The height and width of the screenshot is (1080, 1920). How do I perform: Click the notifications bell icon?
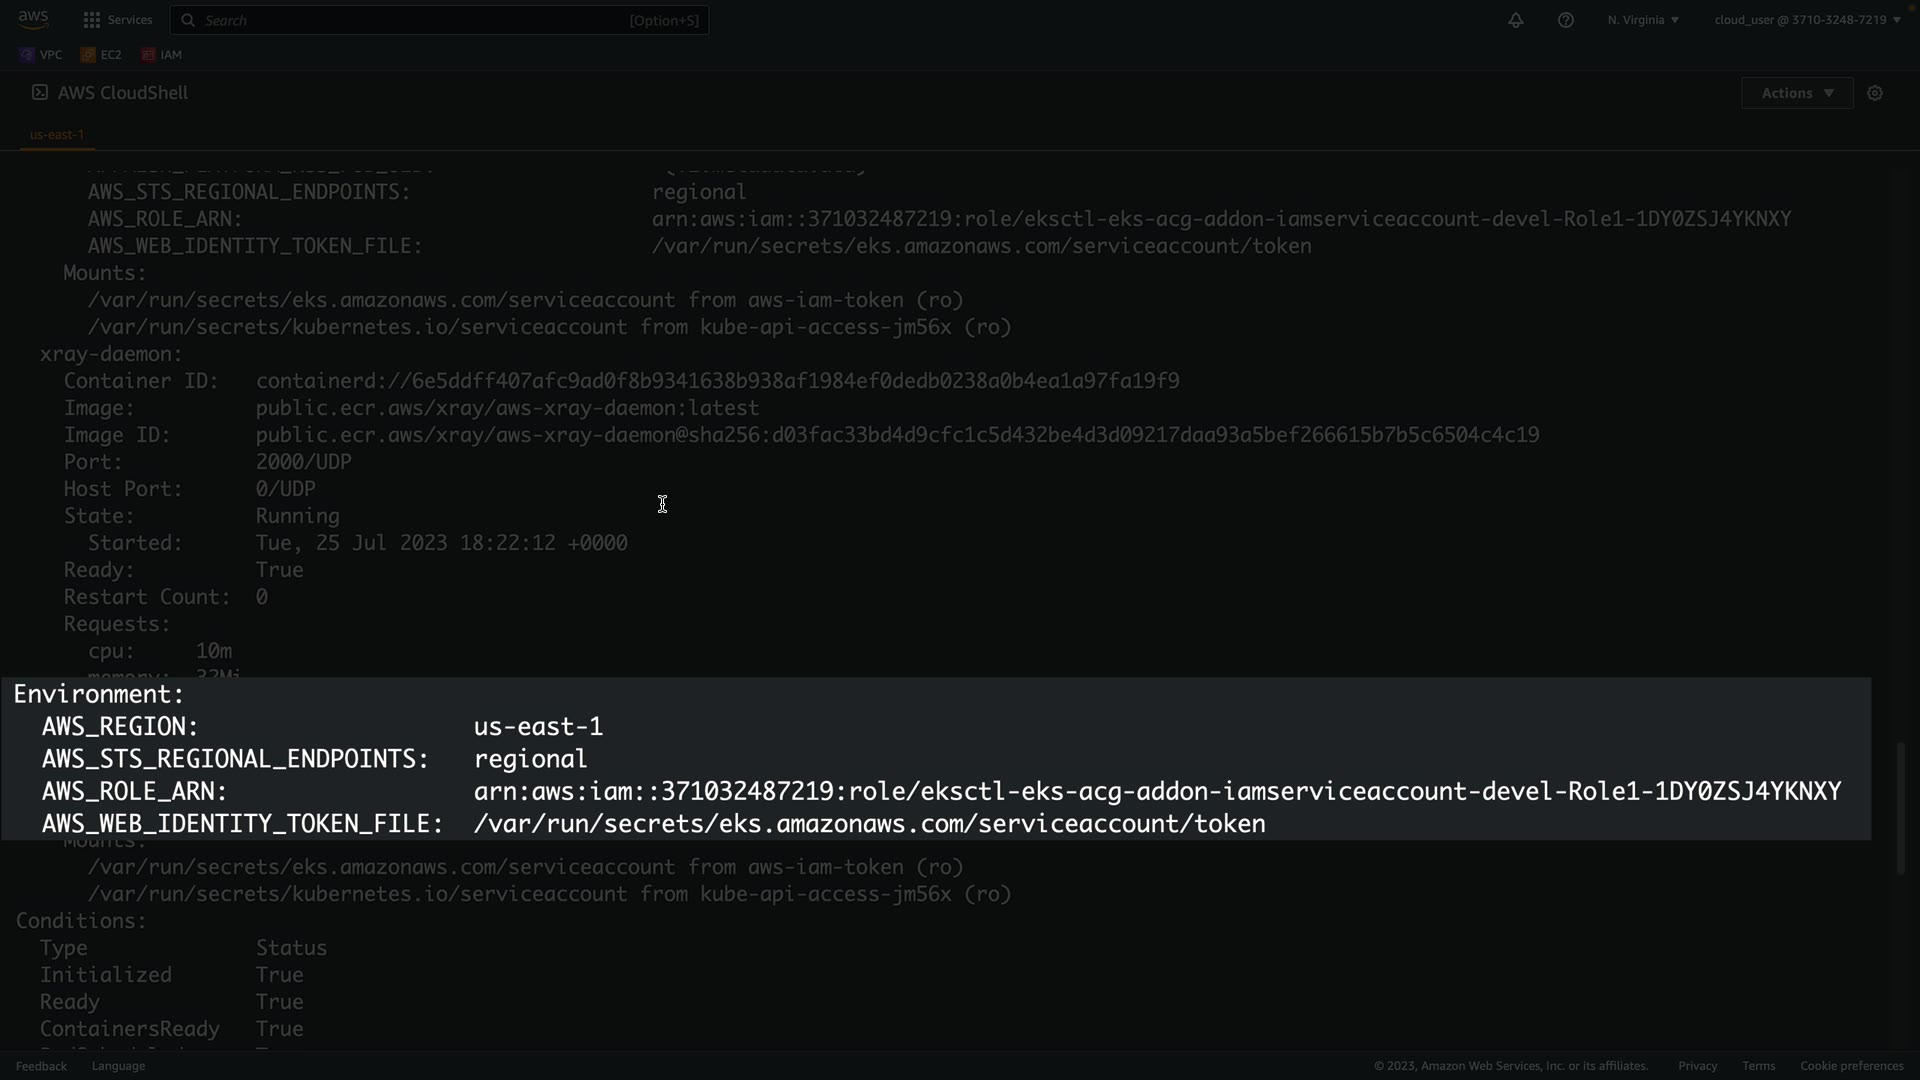(x=1516, y=20)
